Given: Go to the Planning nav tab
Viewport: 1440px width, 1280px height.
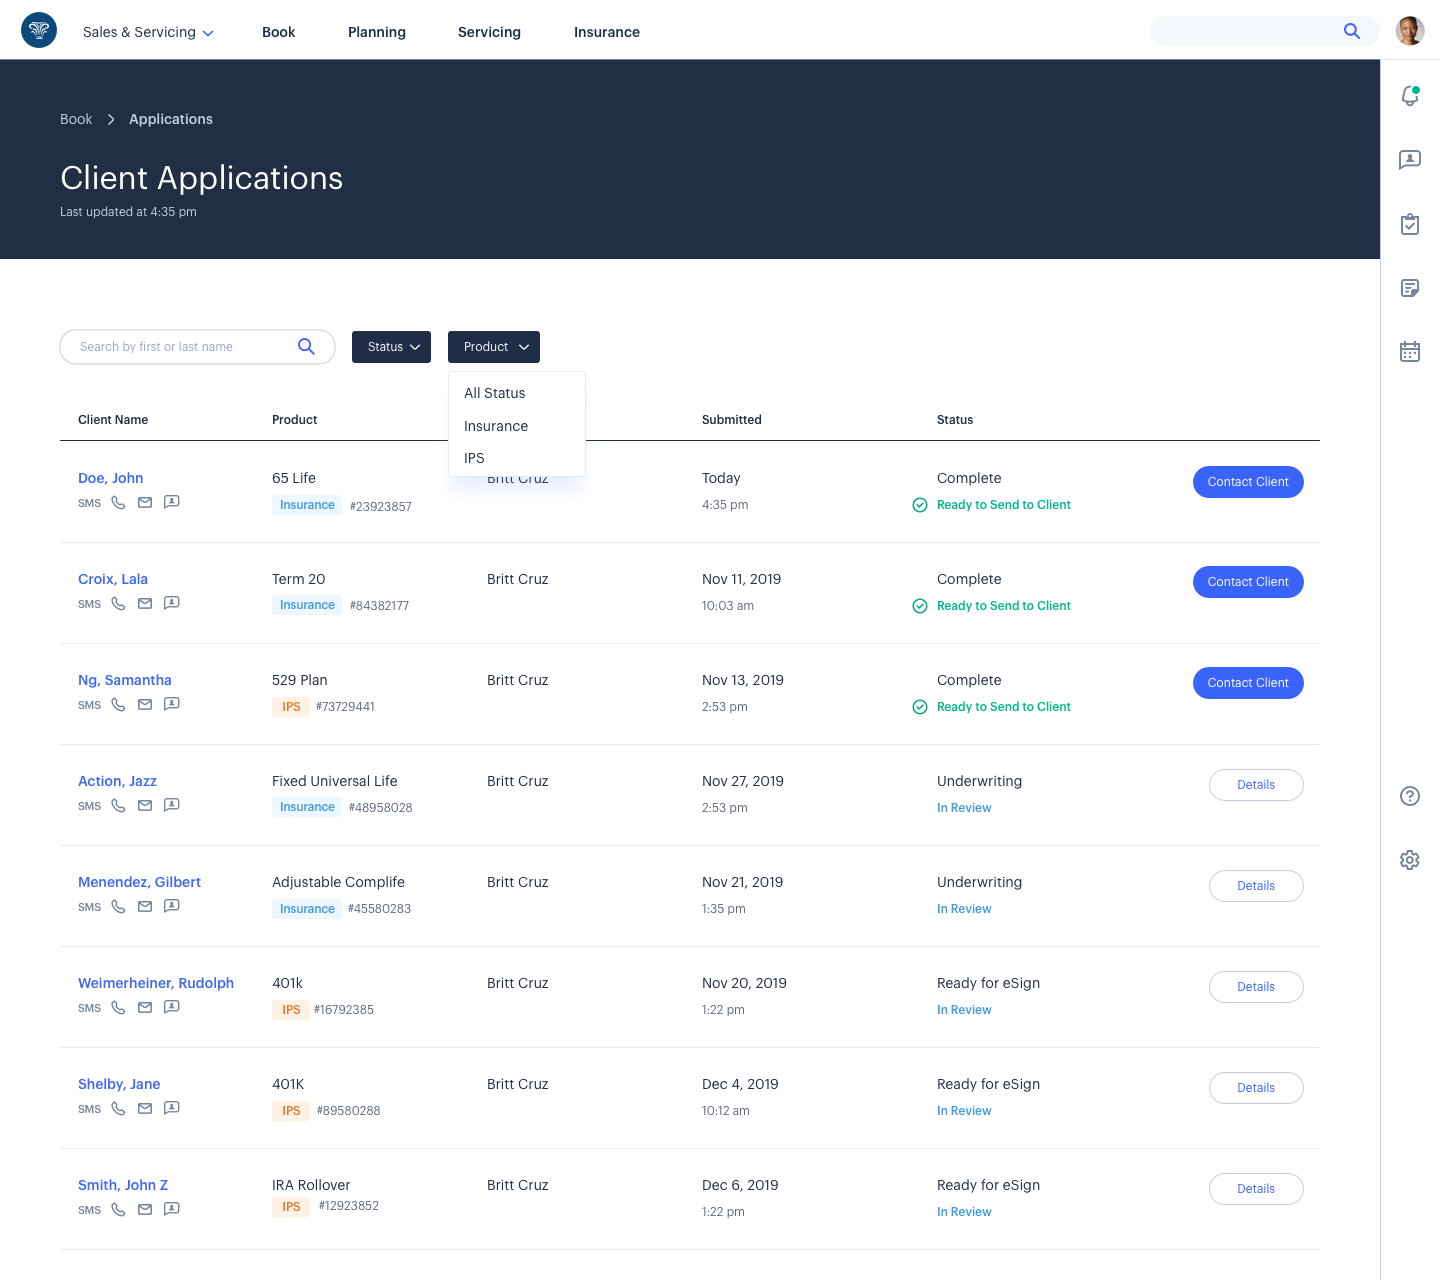Looking at the screenshot, I should coord(377,32).
